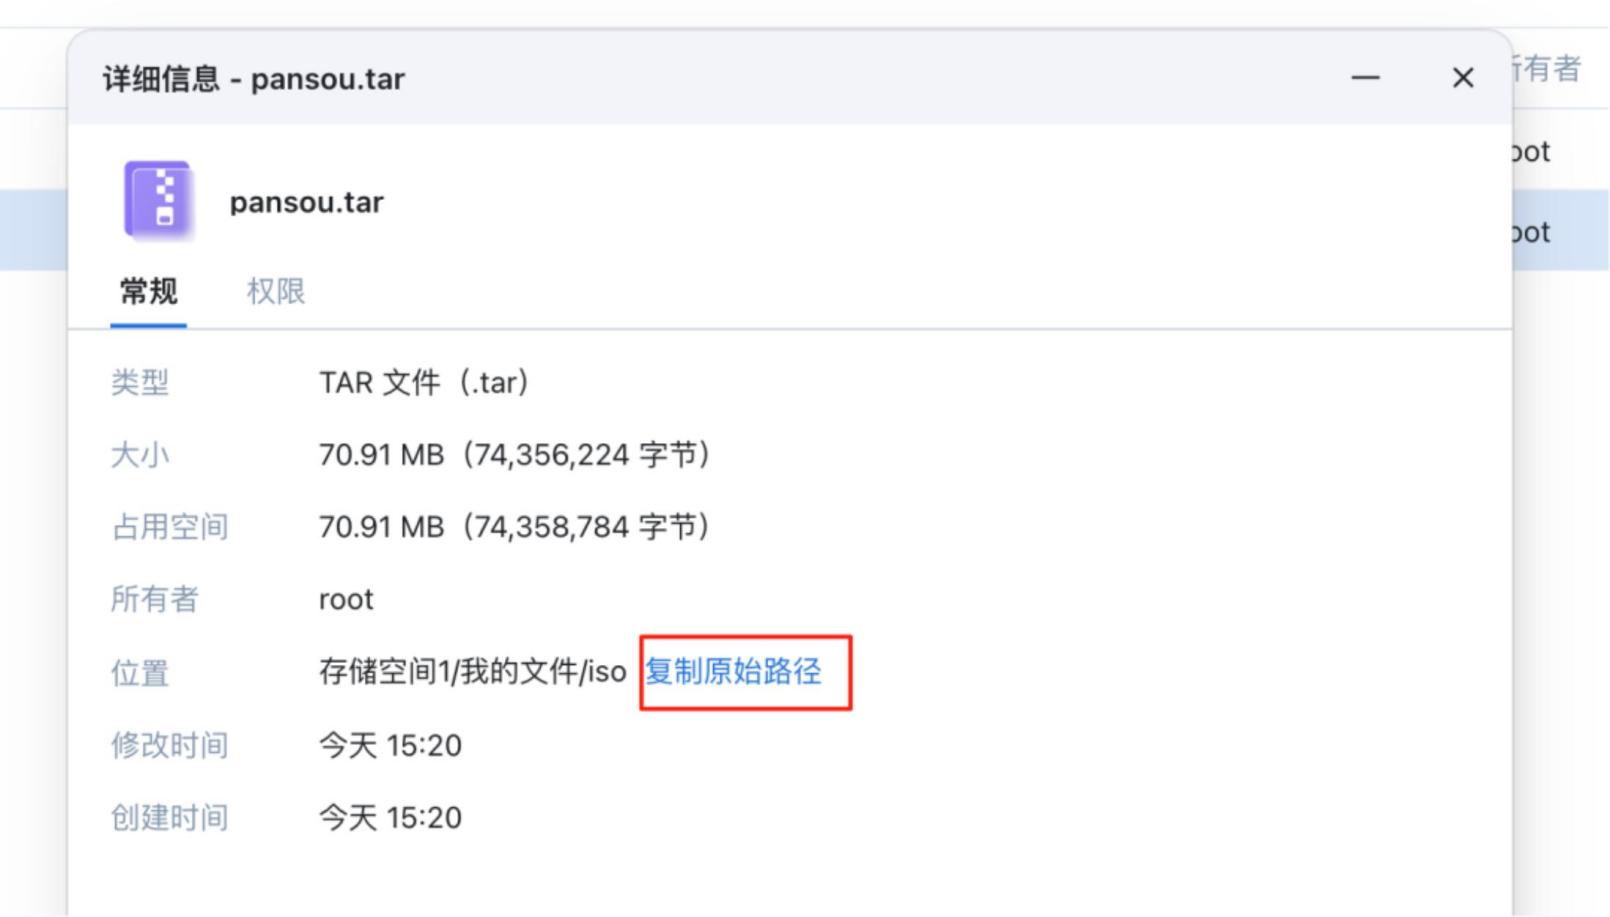Click the 复制原始路径 link
Image resolution: width=1610 pixels, height=917 pixels.
733,671
